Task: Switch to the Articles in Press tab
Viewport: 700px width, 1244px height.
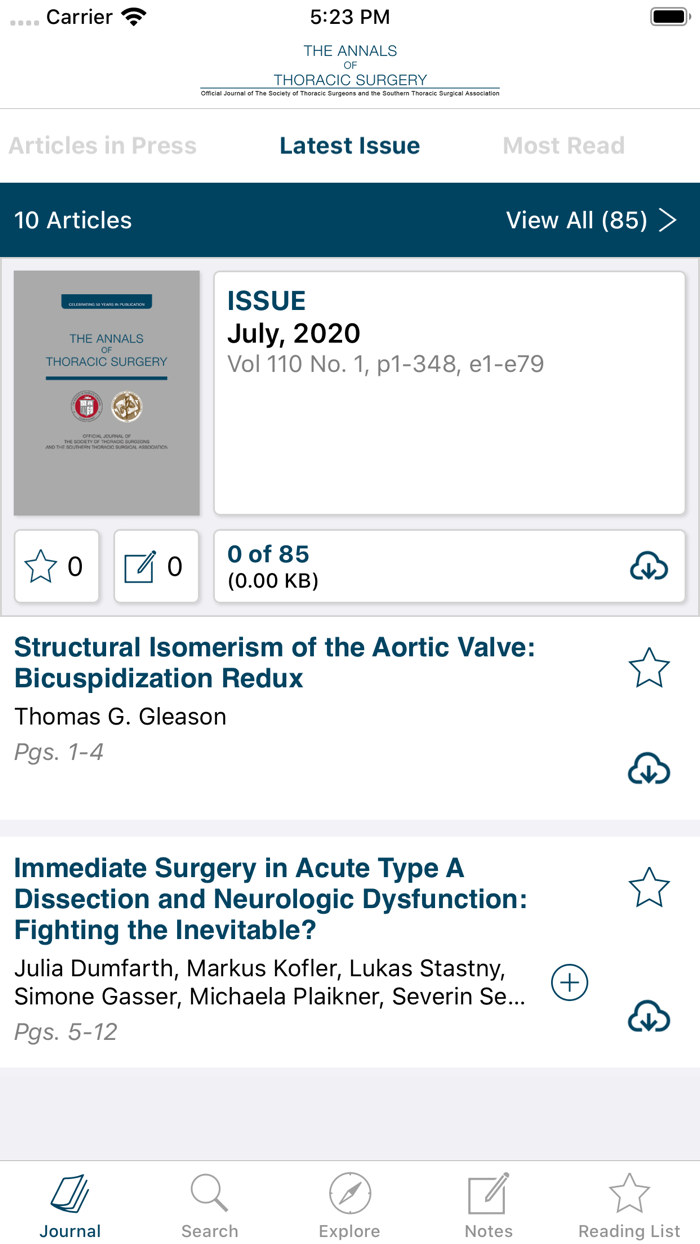Action: point(103,145)
